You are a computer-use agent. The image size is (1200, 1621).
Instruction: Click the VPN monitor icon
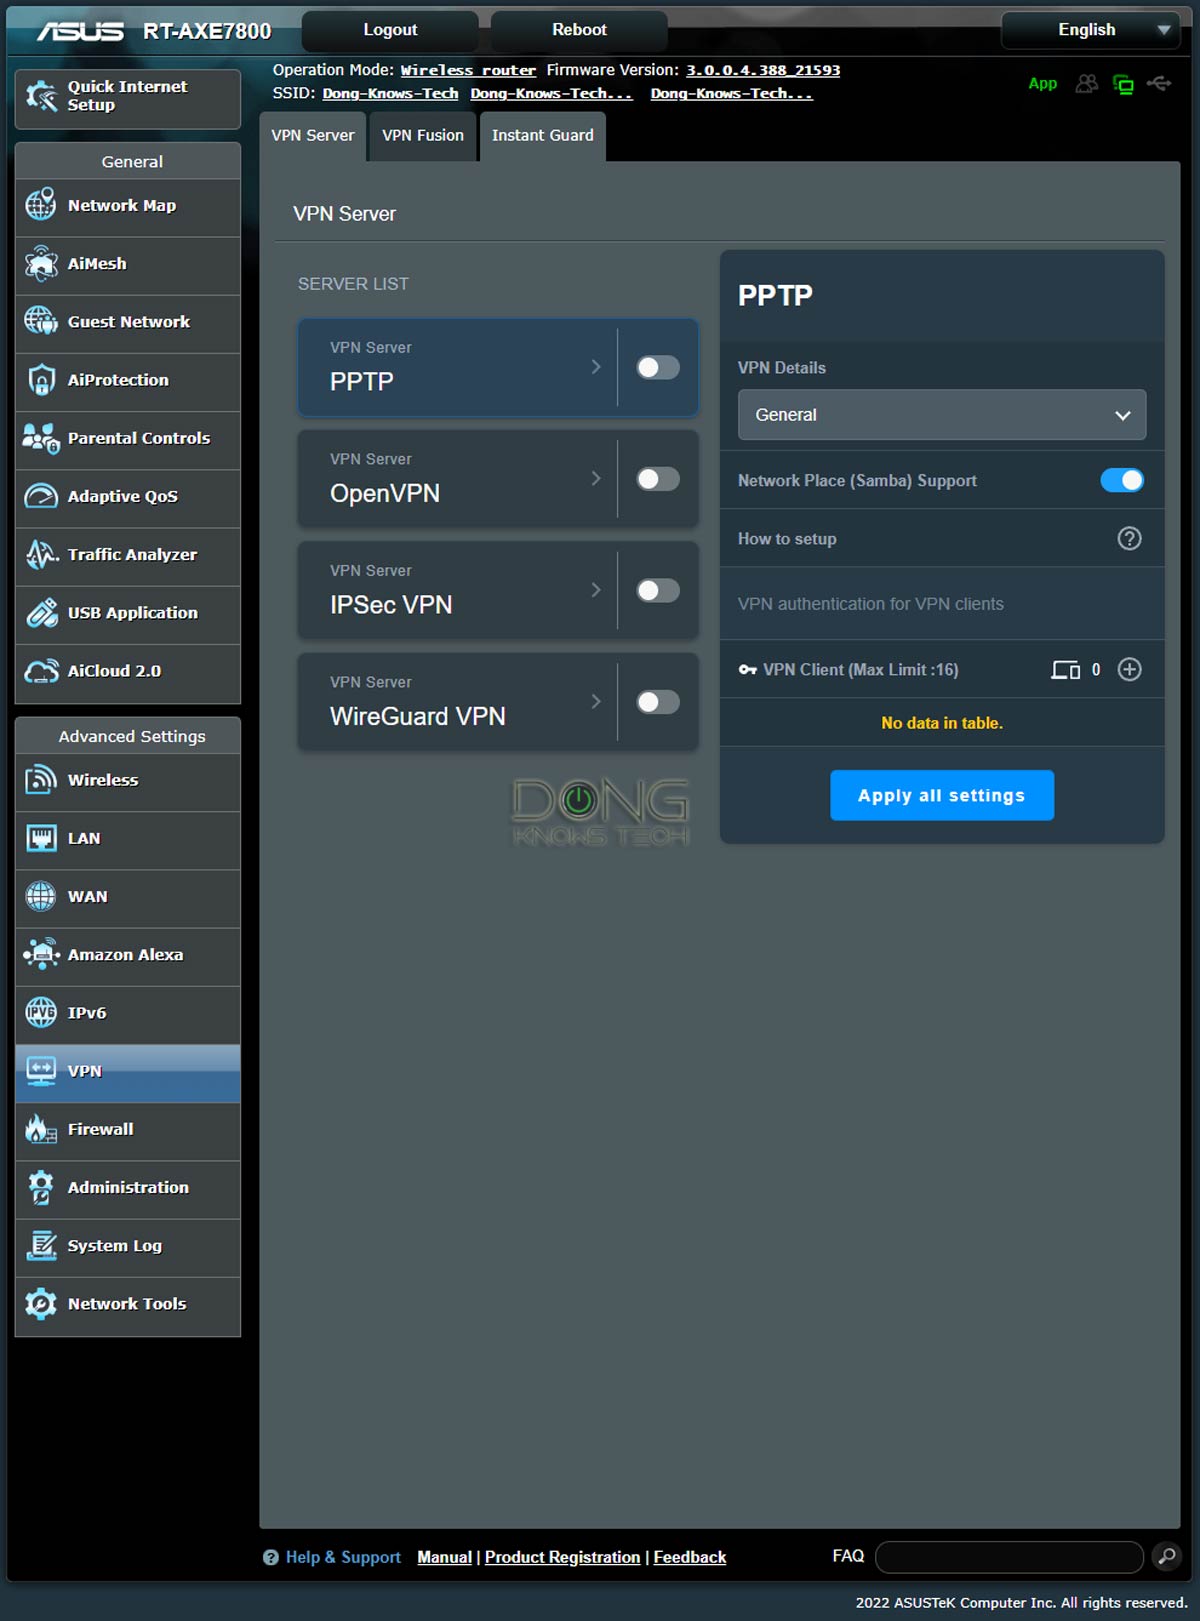pos(41,1071)
